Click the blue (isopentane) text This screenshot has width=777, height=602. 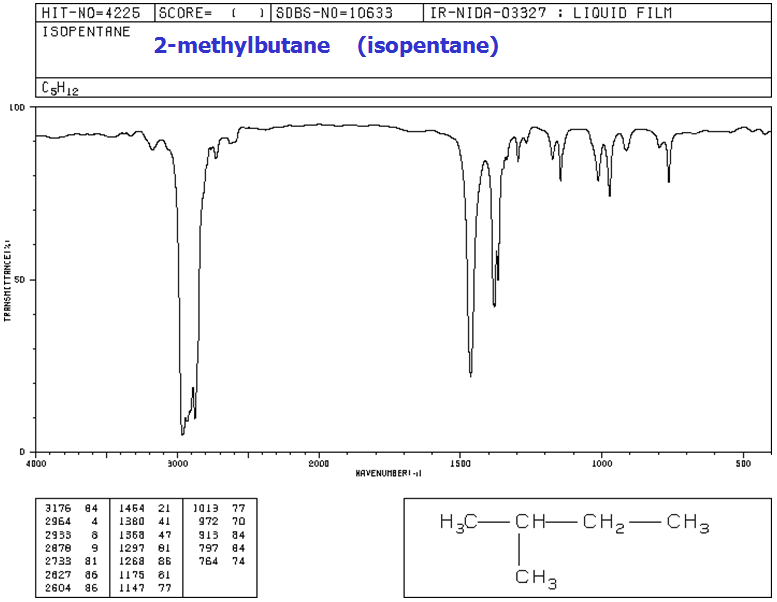point(428,46)
